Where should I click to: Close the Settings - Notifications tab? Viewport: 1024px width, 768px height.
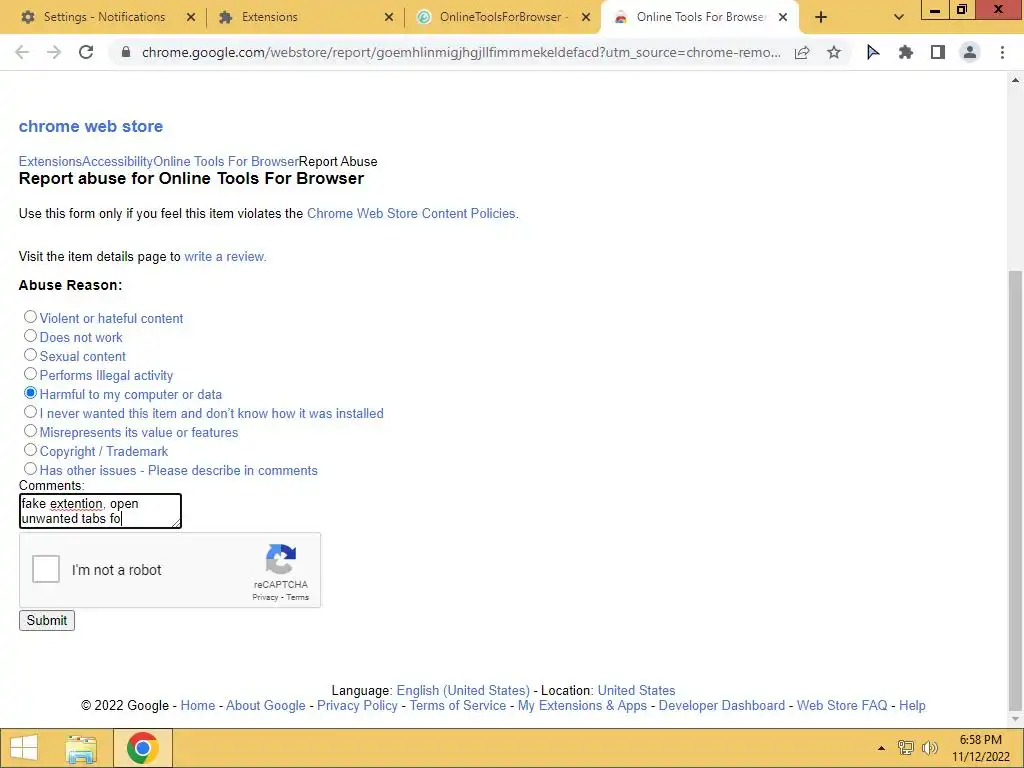point(191,17)
